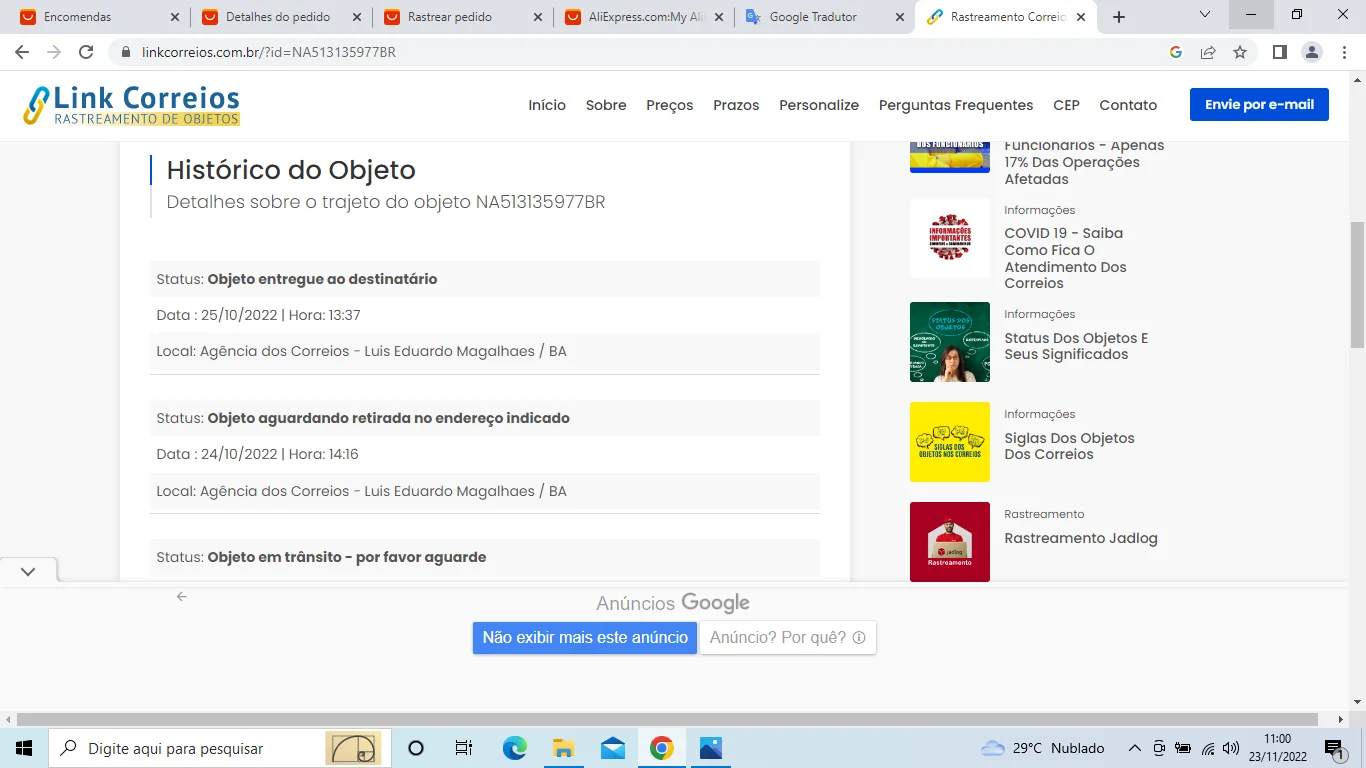The width and height of the screenshot is (1366, 768).
Task: Click the horizontal page scrollbar
Action: click(x=668, y=719)
